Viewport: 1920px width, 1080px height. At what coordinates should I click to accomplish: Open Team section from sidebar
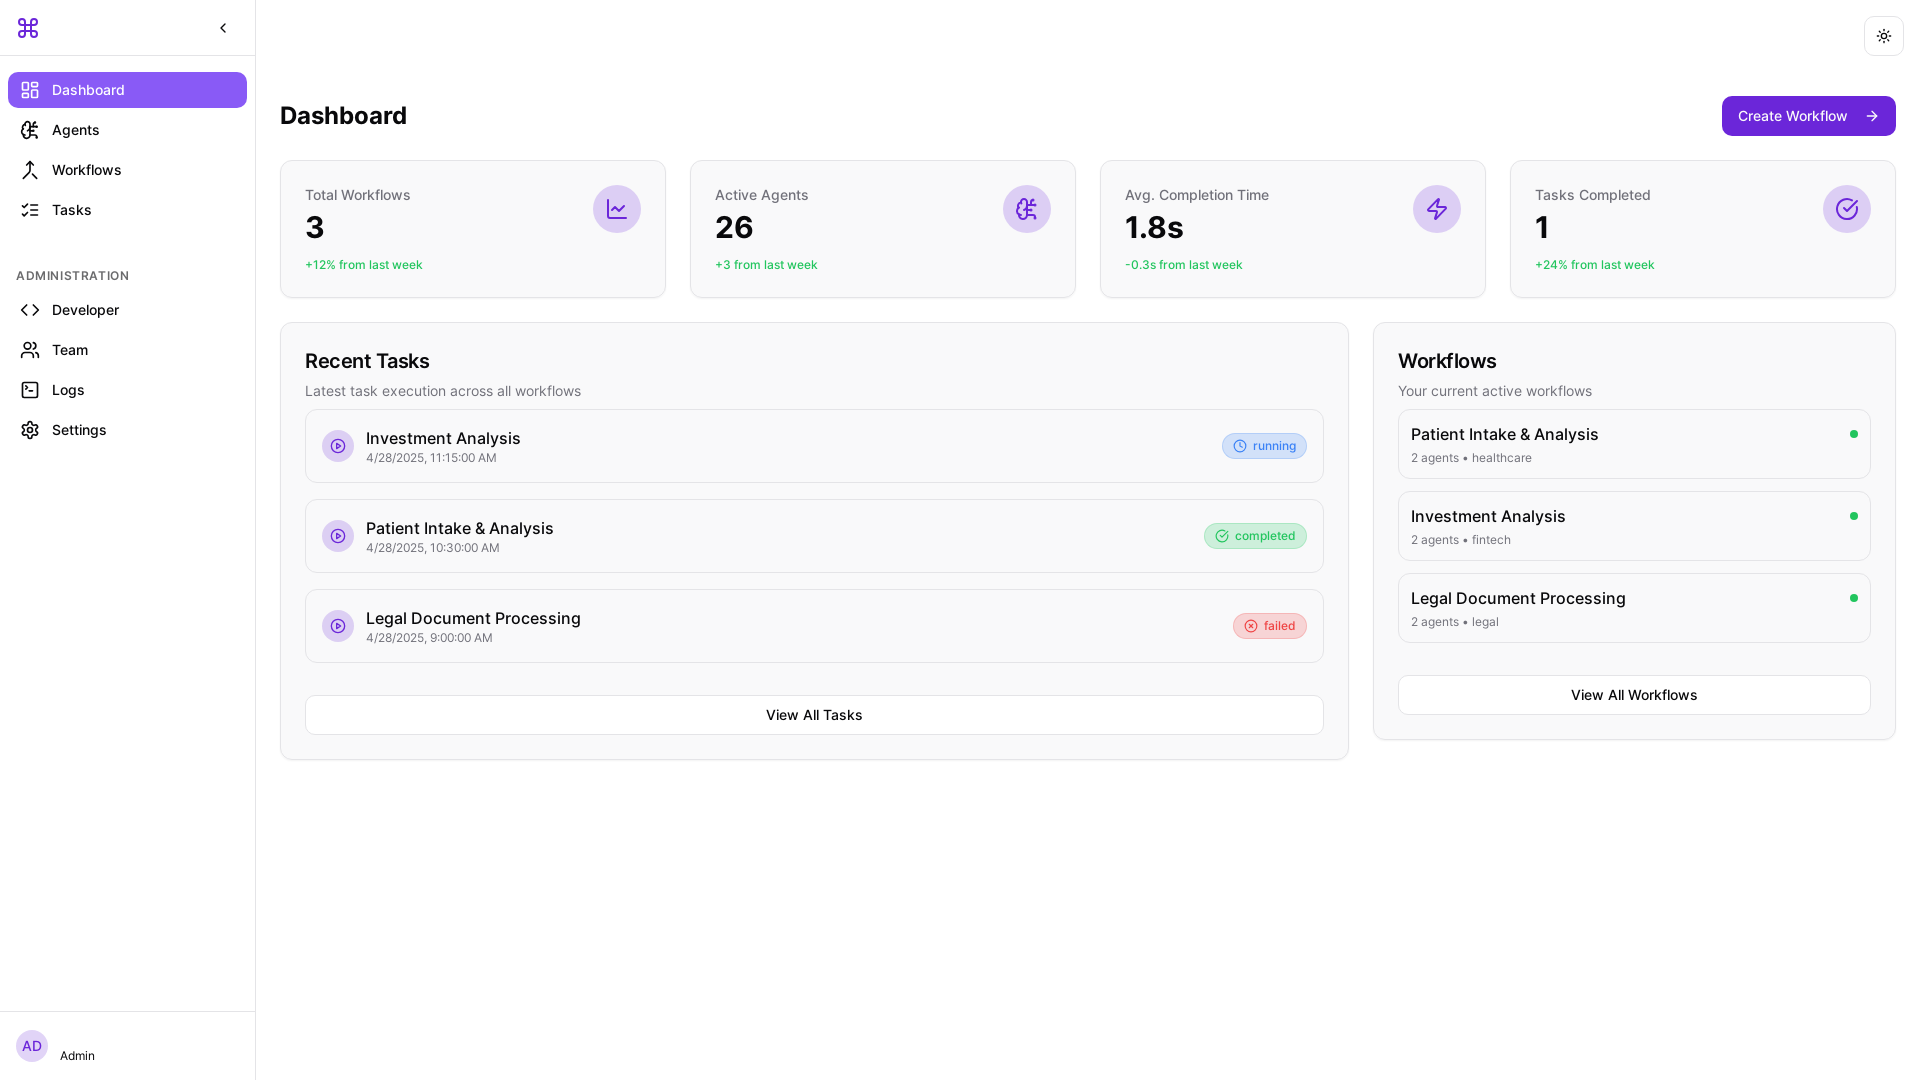69,350
